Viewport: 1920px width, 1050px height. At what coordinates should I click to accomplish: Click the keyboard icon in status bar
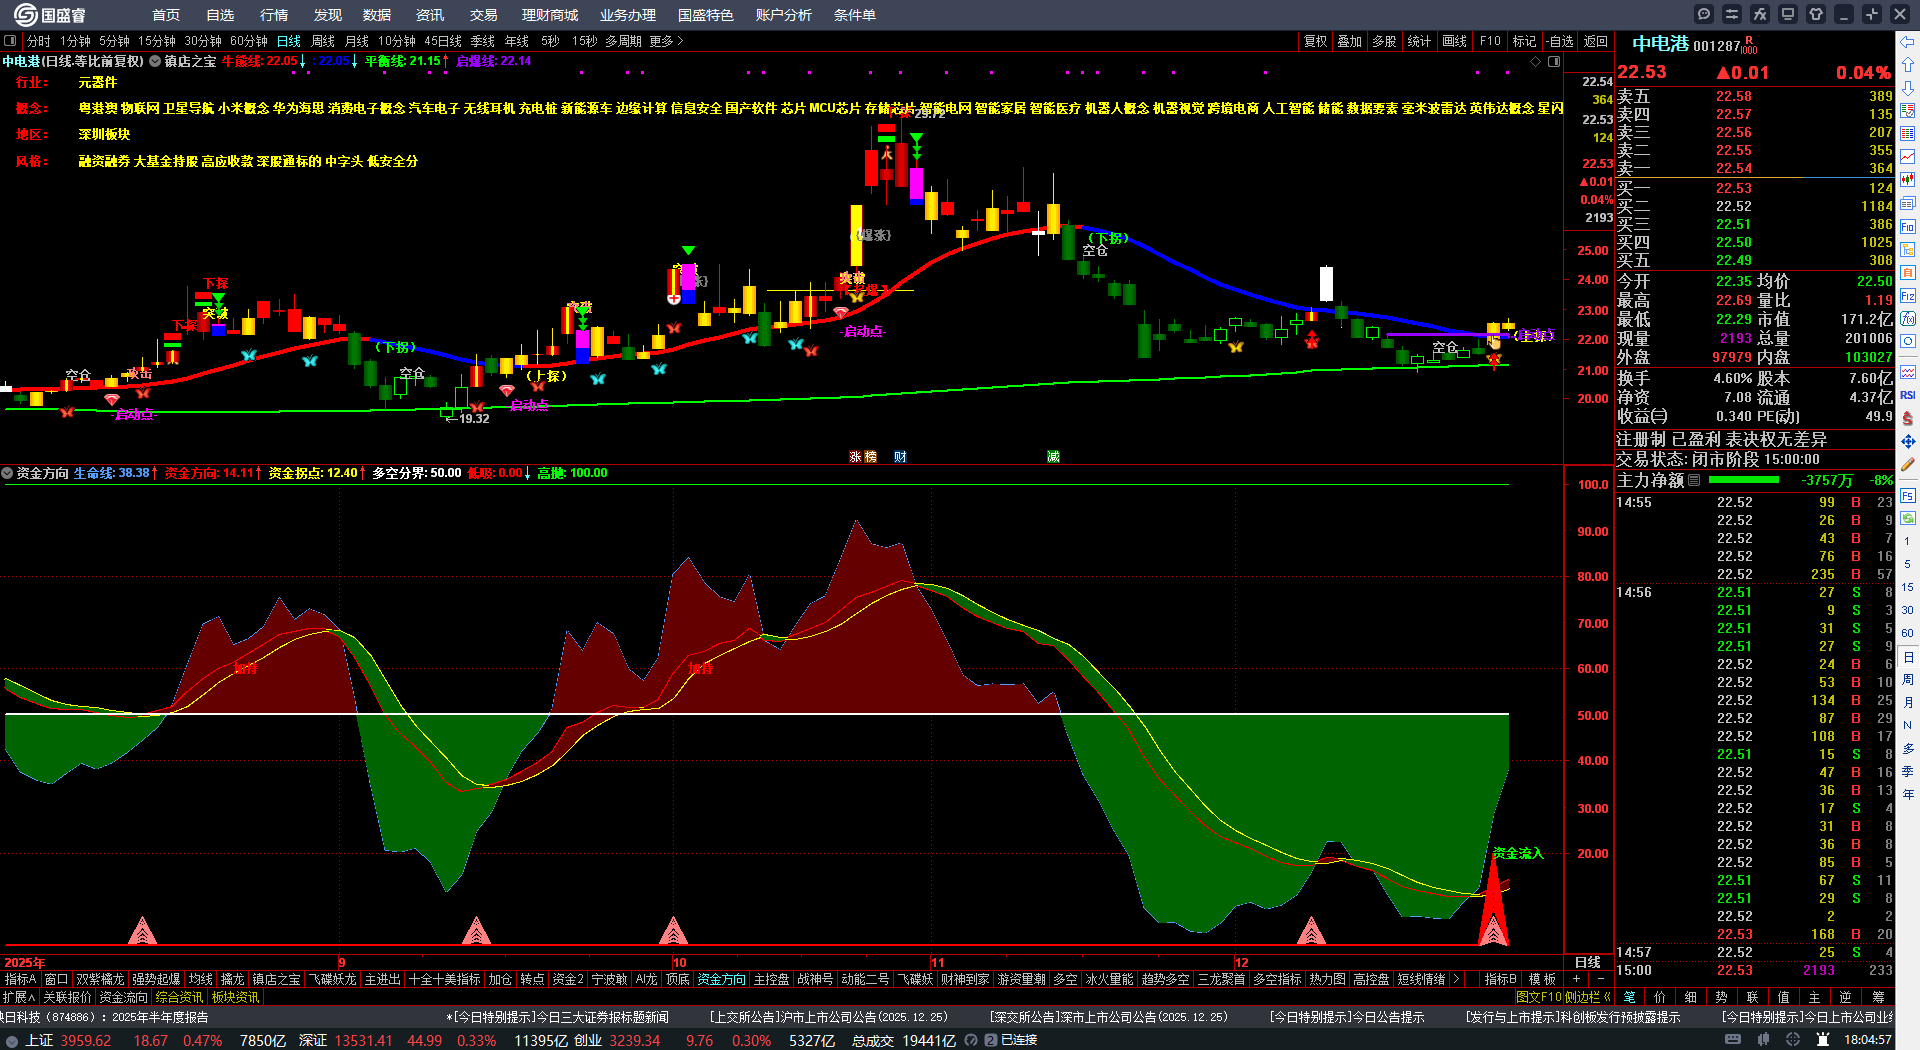[x=1731, y=1040]
